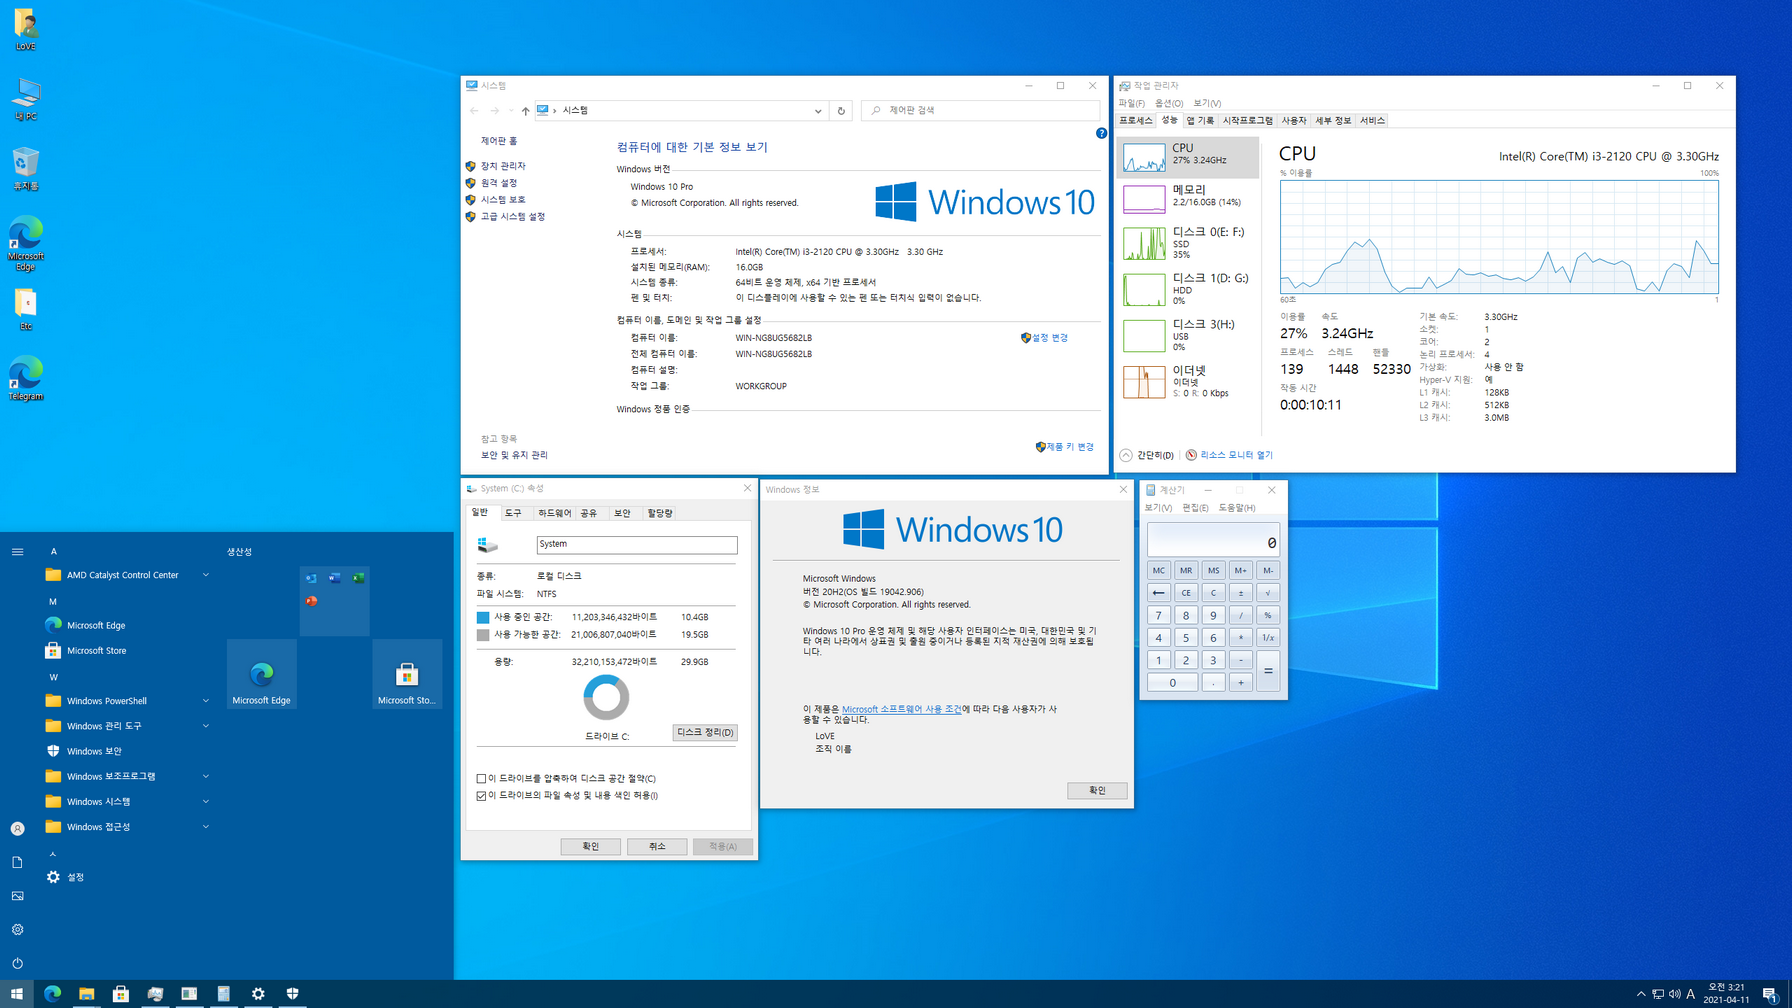
Task: Open Microsoft Store taskbar icon
Action: (x=121, y=993)
